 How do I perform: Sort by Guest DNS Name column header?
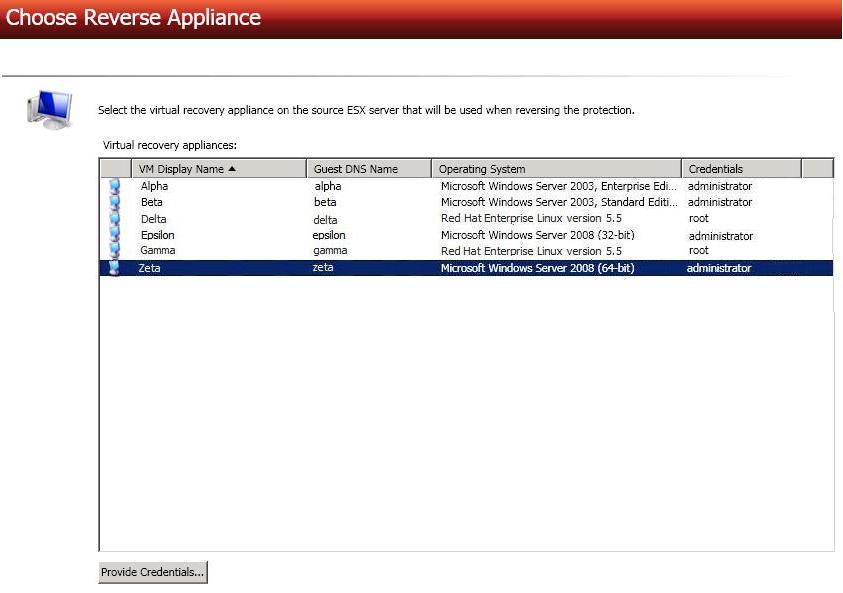click(x=369, y=169)
